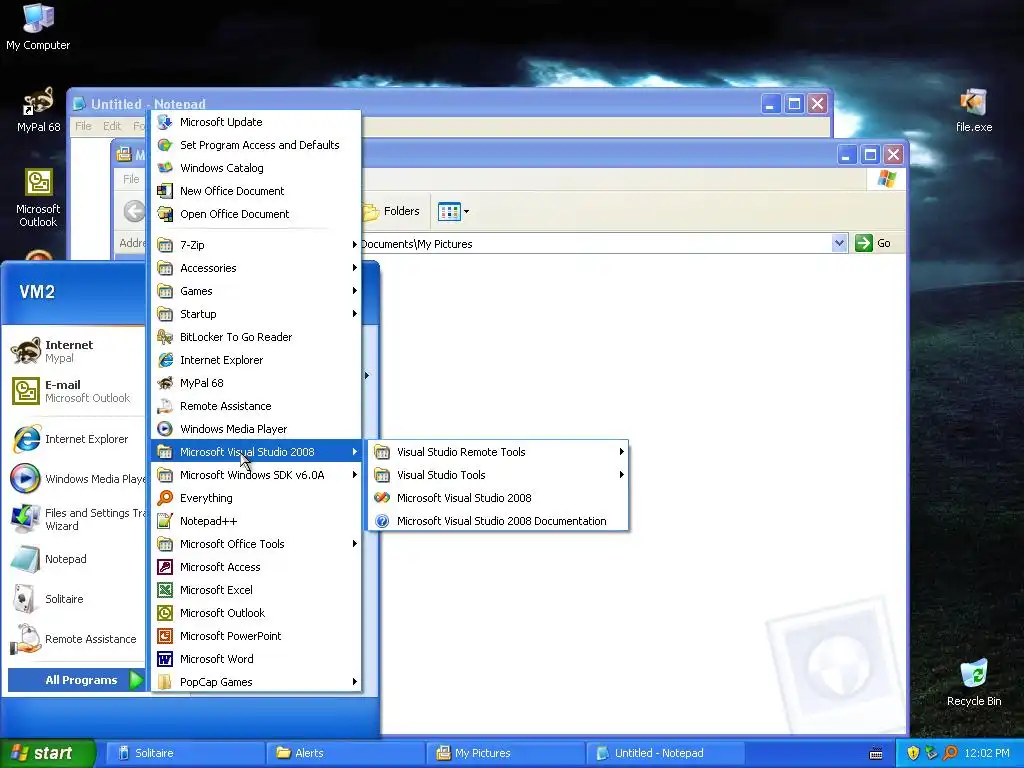Open Solitaire from the Start menu pinned list
This screenshot has width=1024, height=768.
[x=75, y=599]
